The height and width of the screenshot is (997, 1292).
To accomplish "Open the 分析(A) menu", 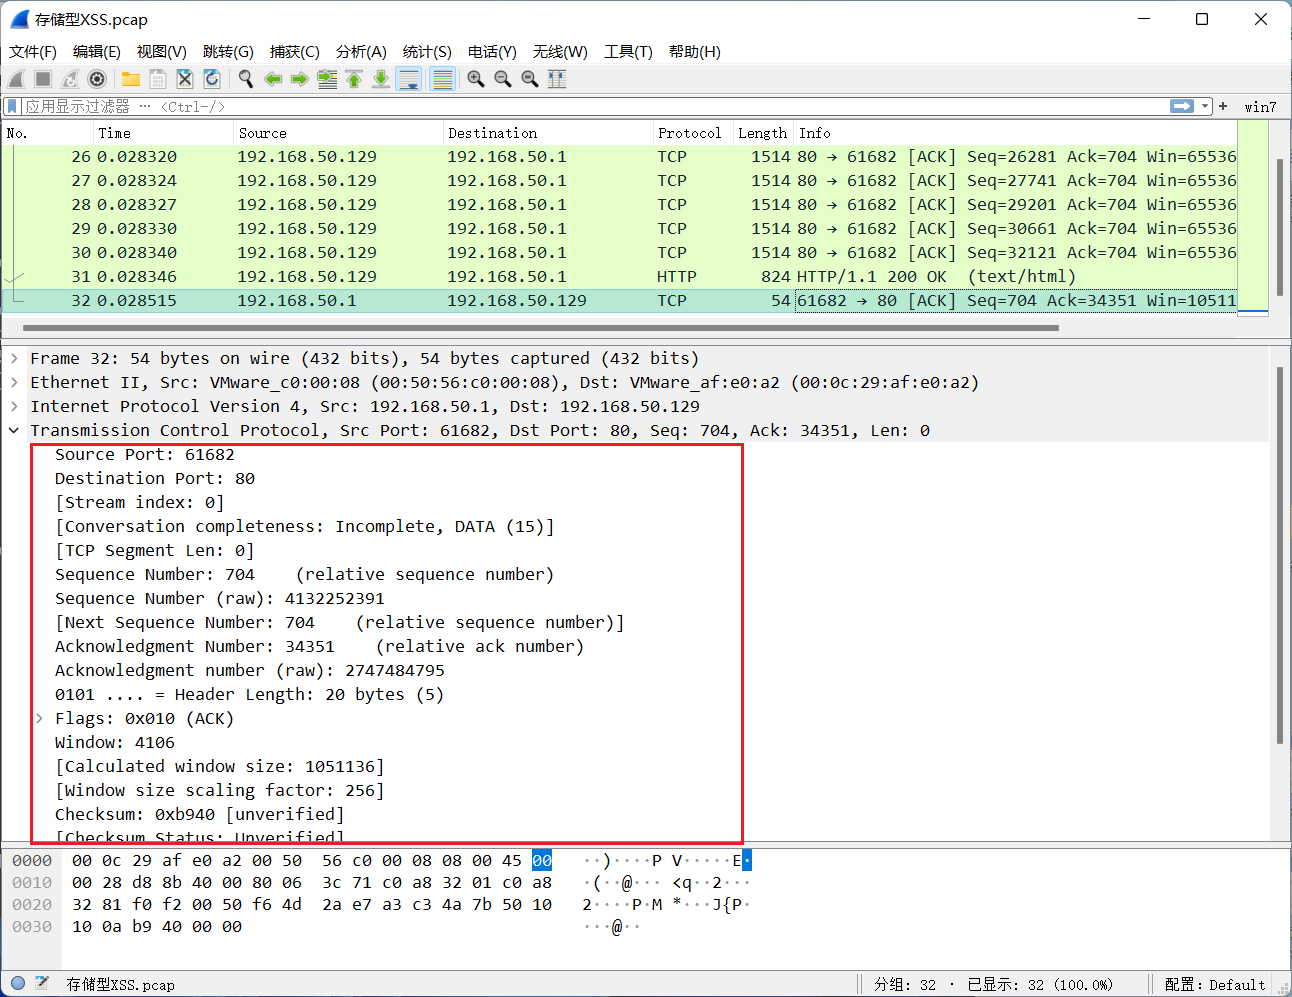I will coord(361,52).
